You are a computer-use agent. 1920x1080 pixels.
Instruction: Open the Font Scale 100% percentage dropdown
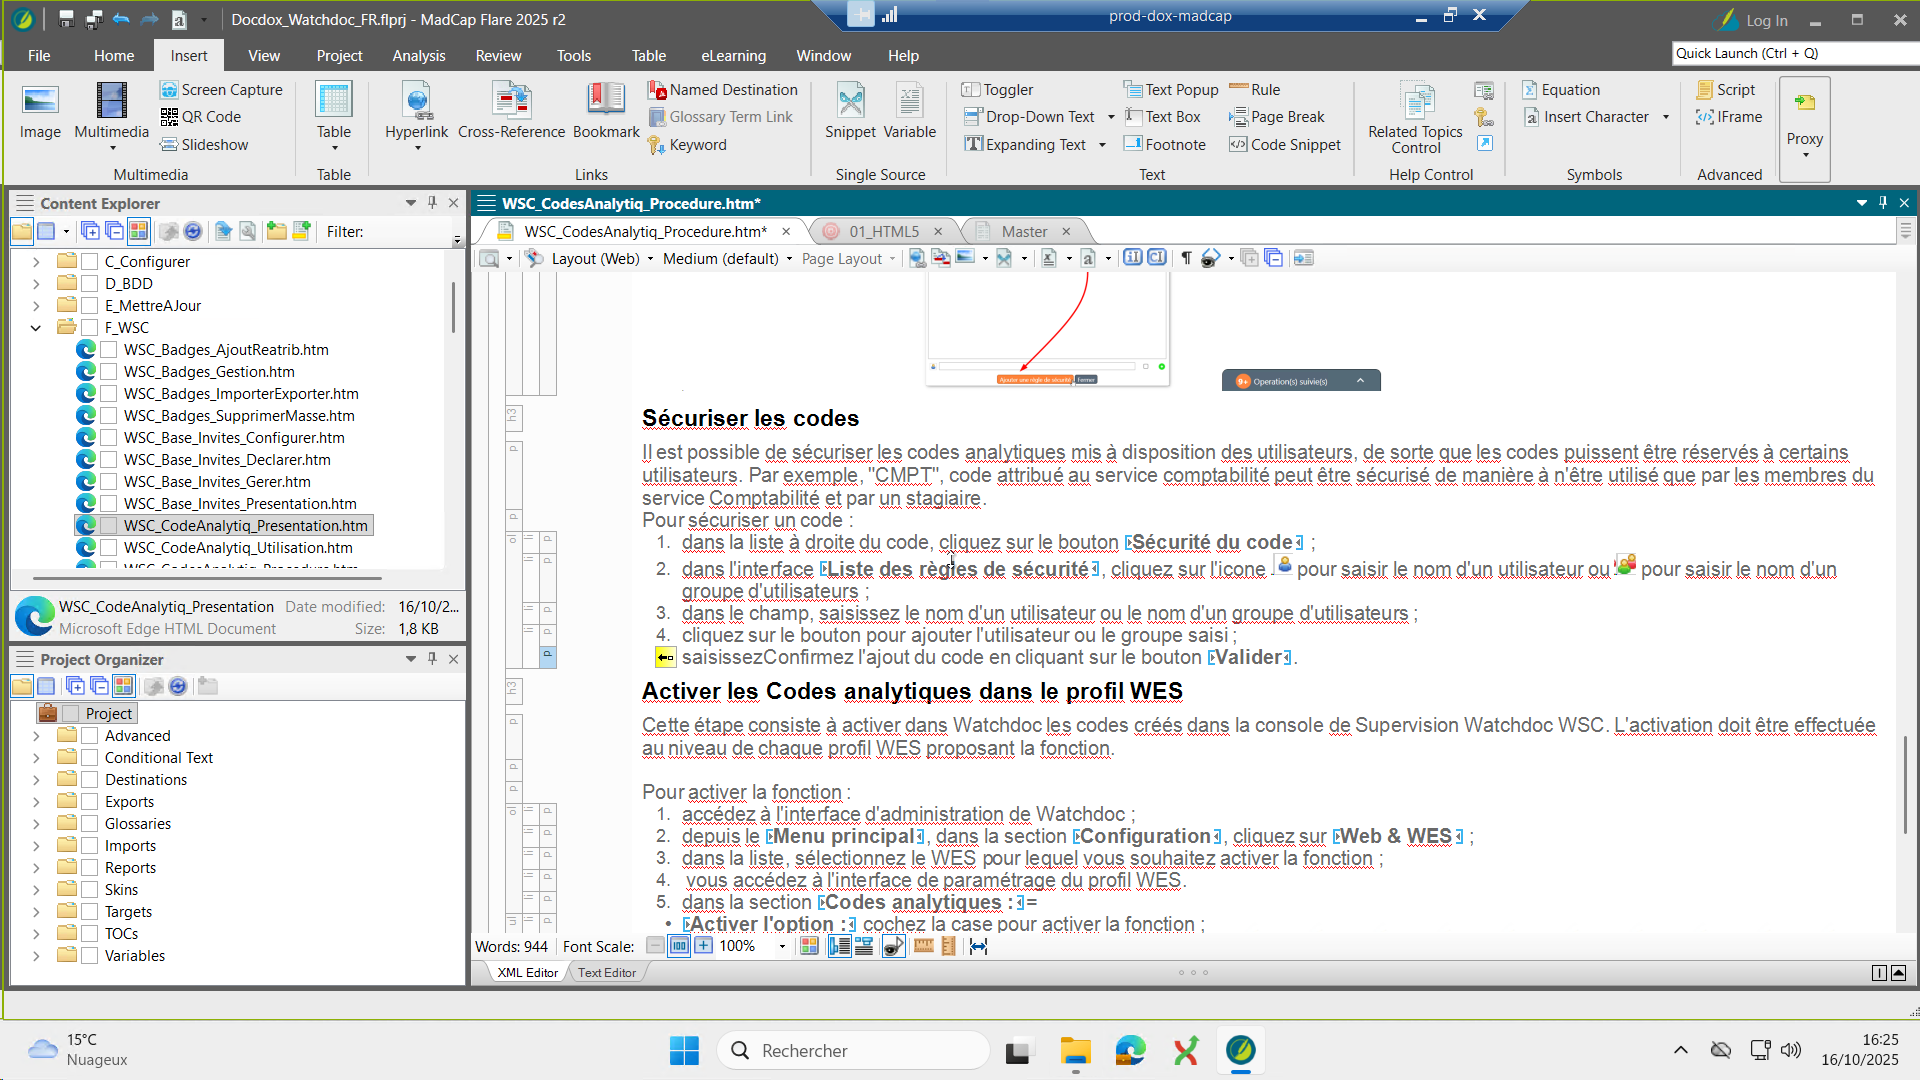click(782, 947)
